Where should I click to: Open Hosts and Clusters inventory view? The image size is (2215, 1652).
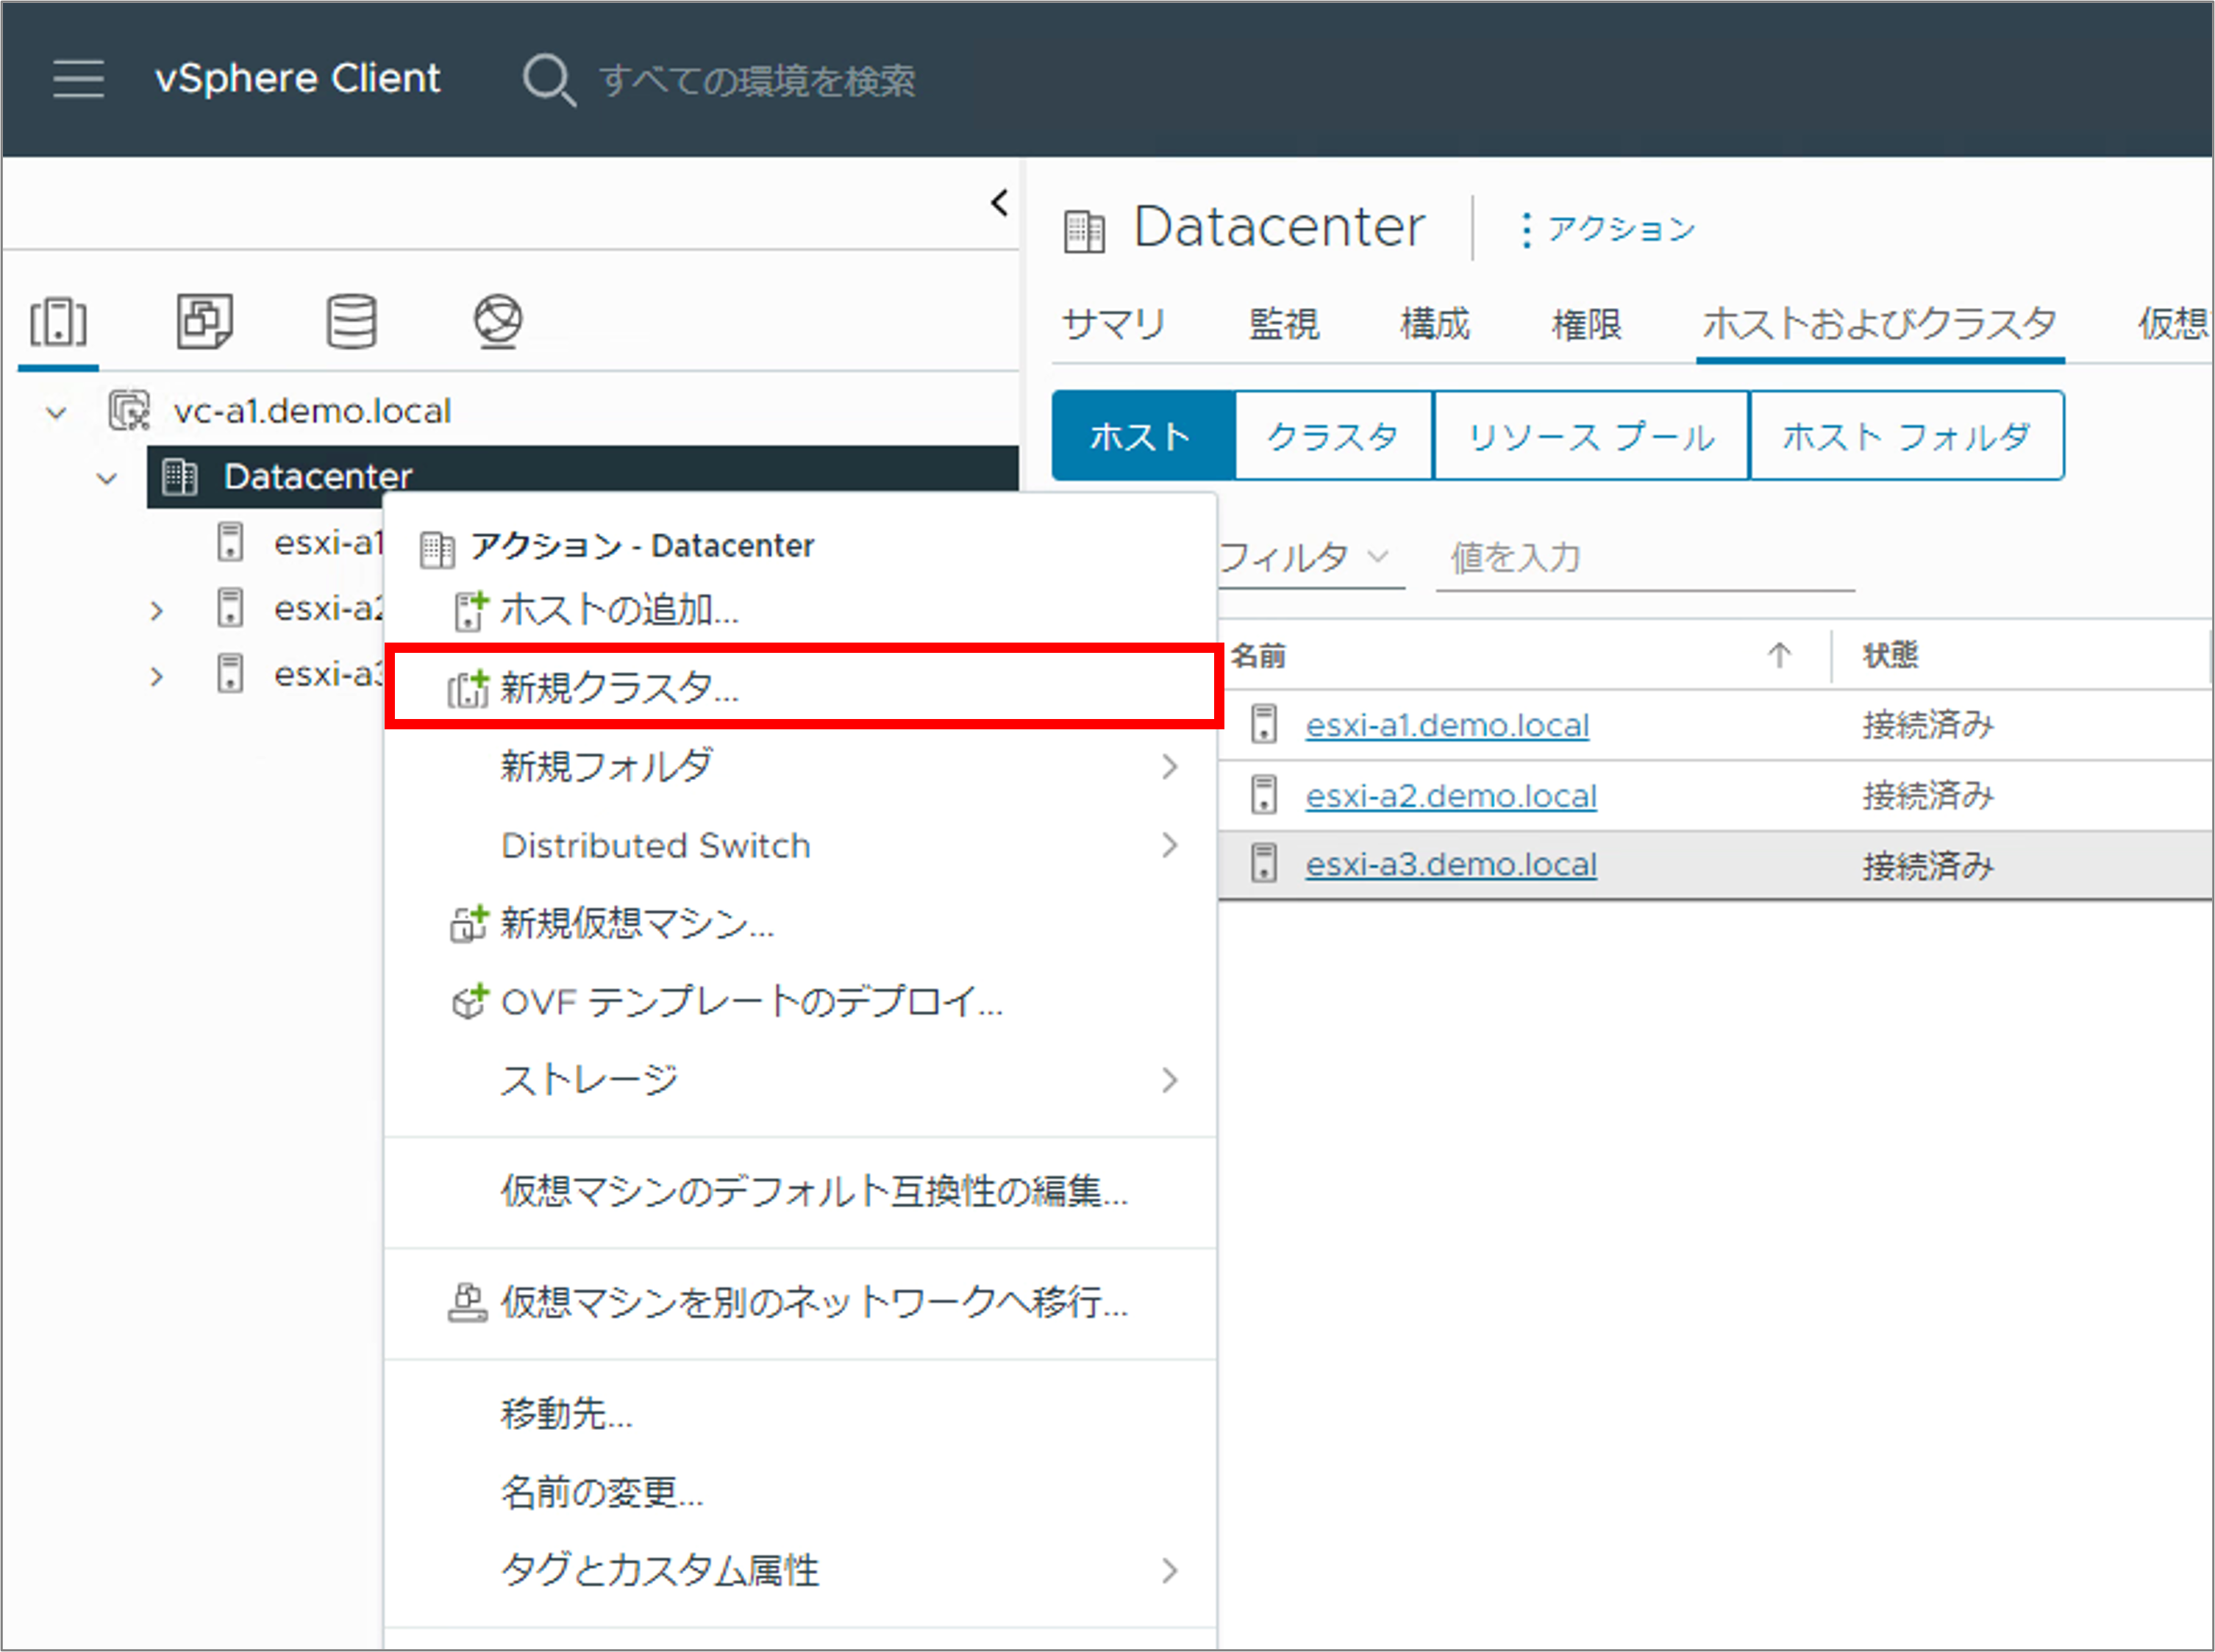pyautogui.click(x=58, y=322)
